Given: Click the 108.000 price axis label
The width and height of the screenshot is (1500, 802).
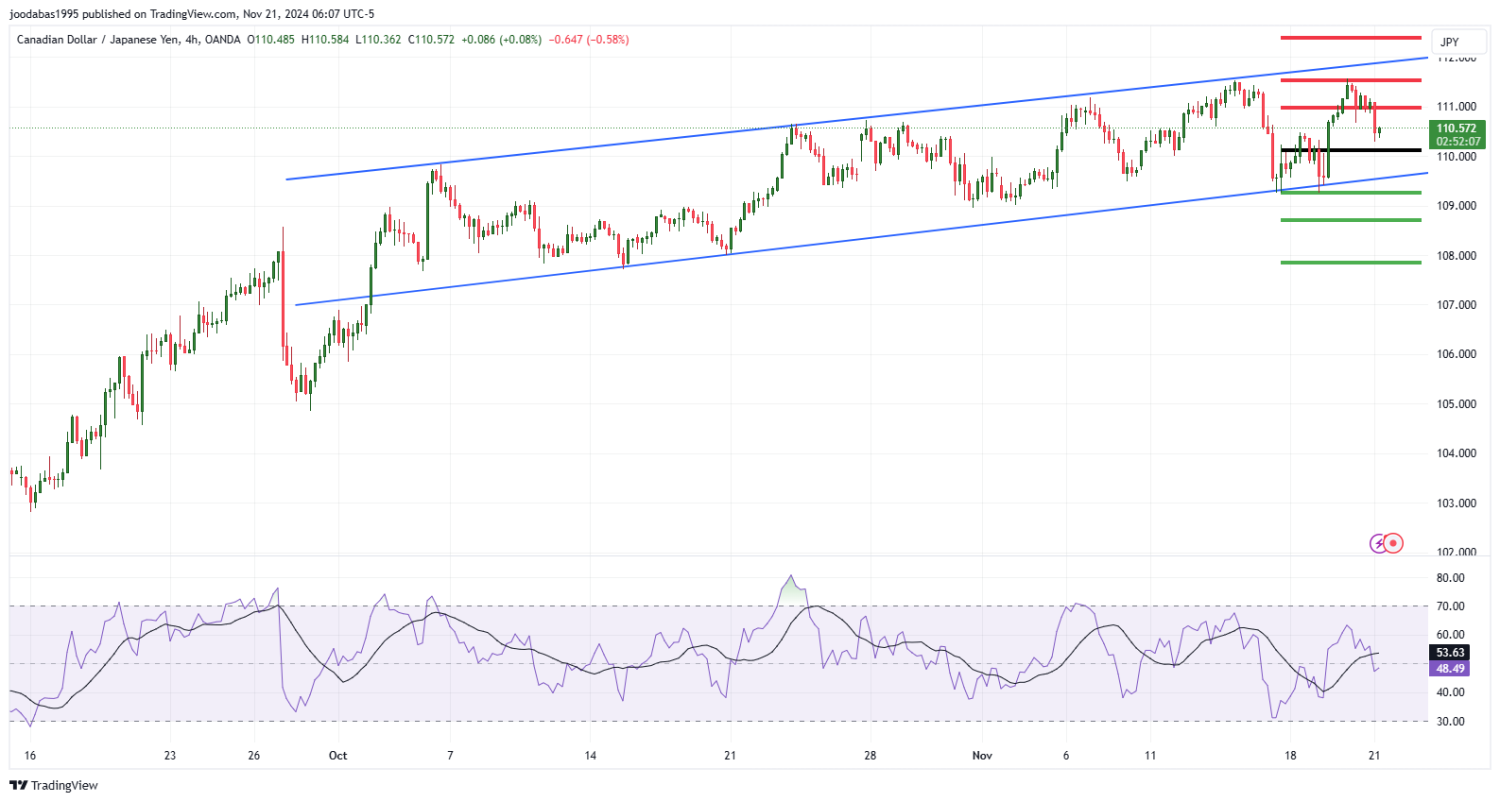Looking at the screenshot, I should tap(1456, 256).
